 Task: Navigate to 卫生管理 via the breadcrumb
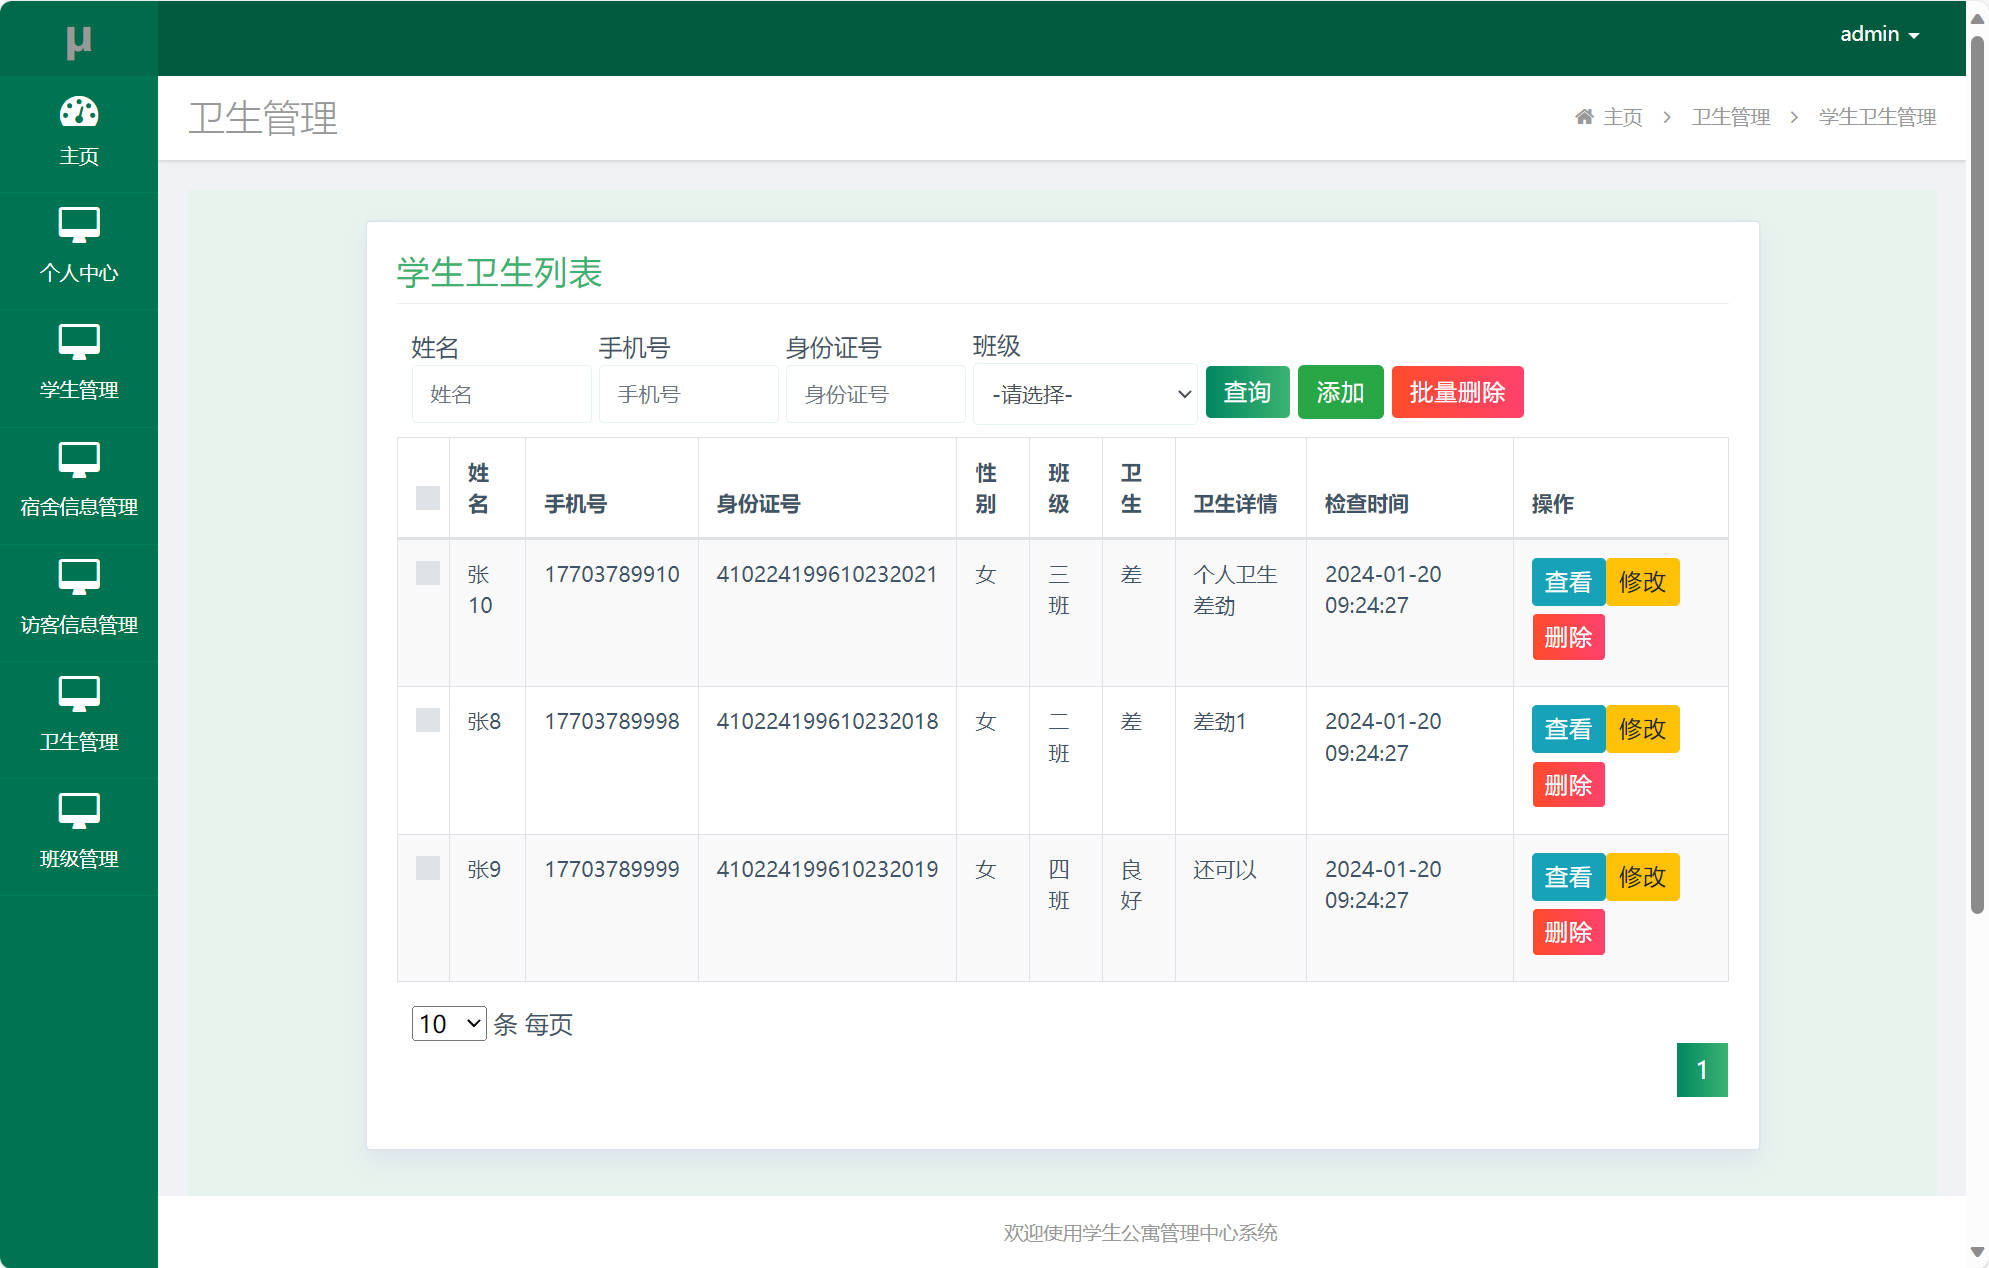point(1730,116)
